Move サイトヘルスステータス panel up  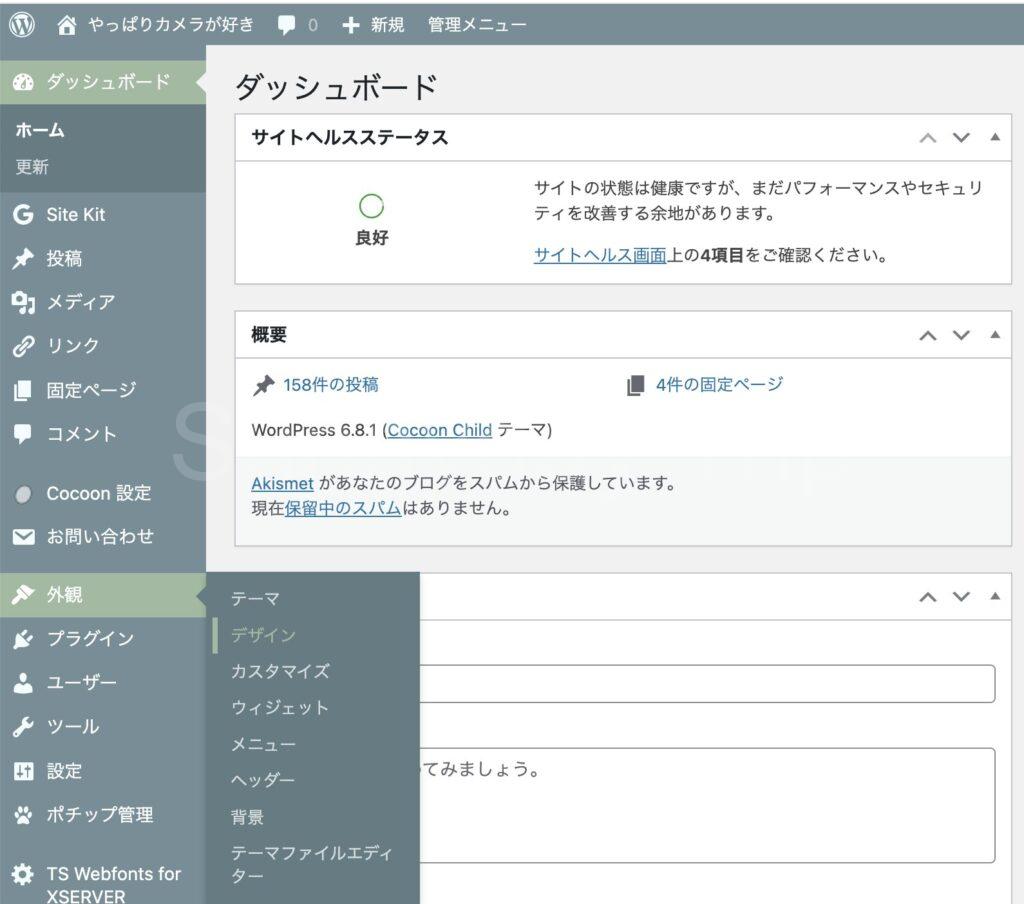click(928, 138)
